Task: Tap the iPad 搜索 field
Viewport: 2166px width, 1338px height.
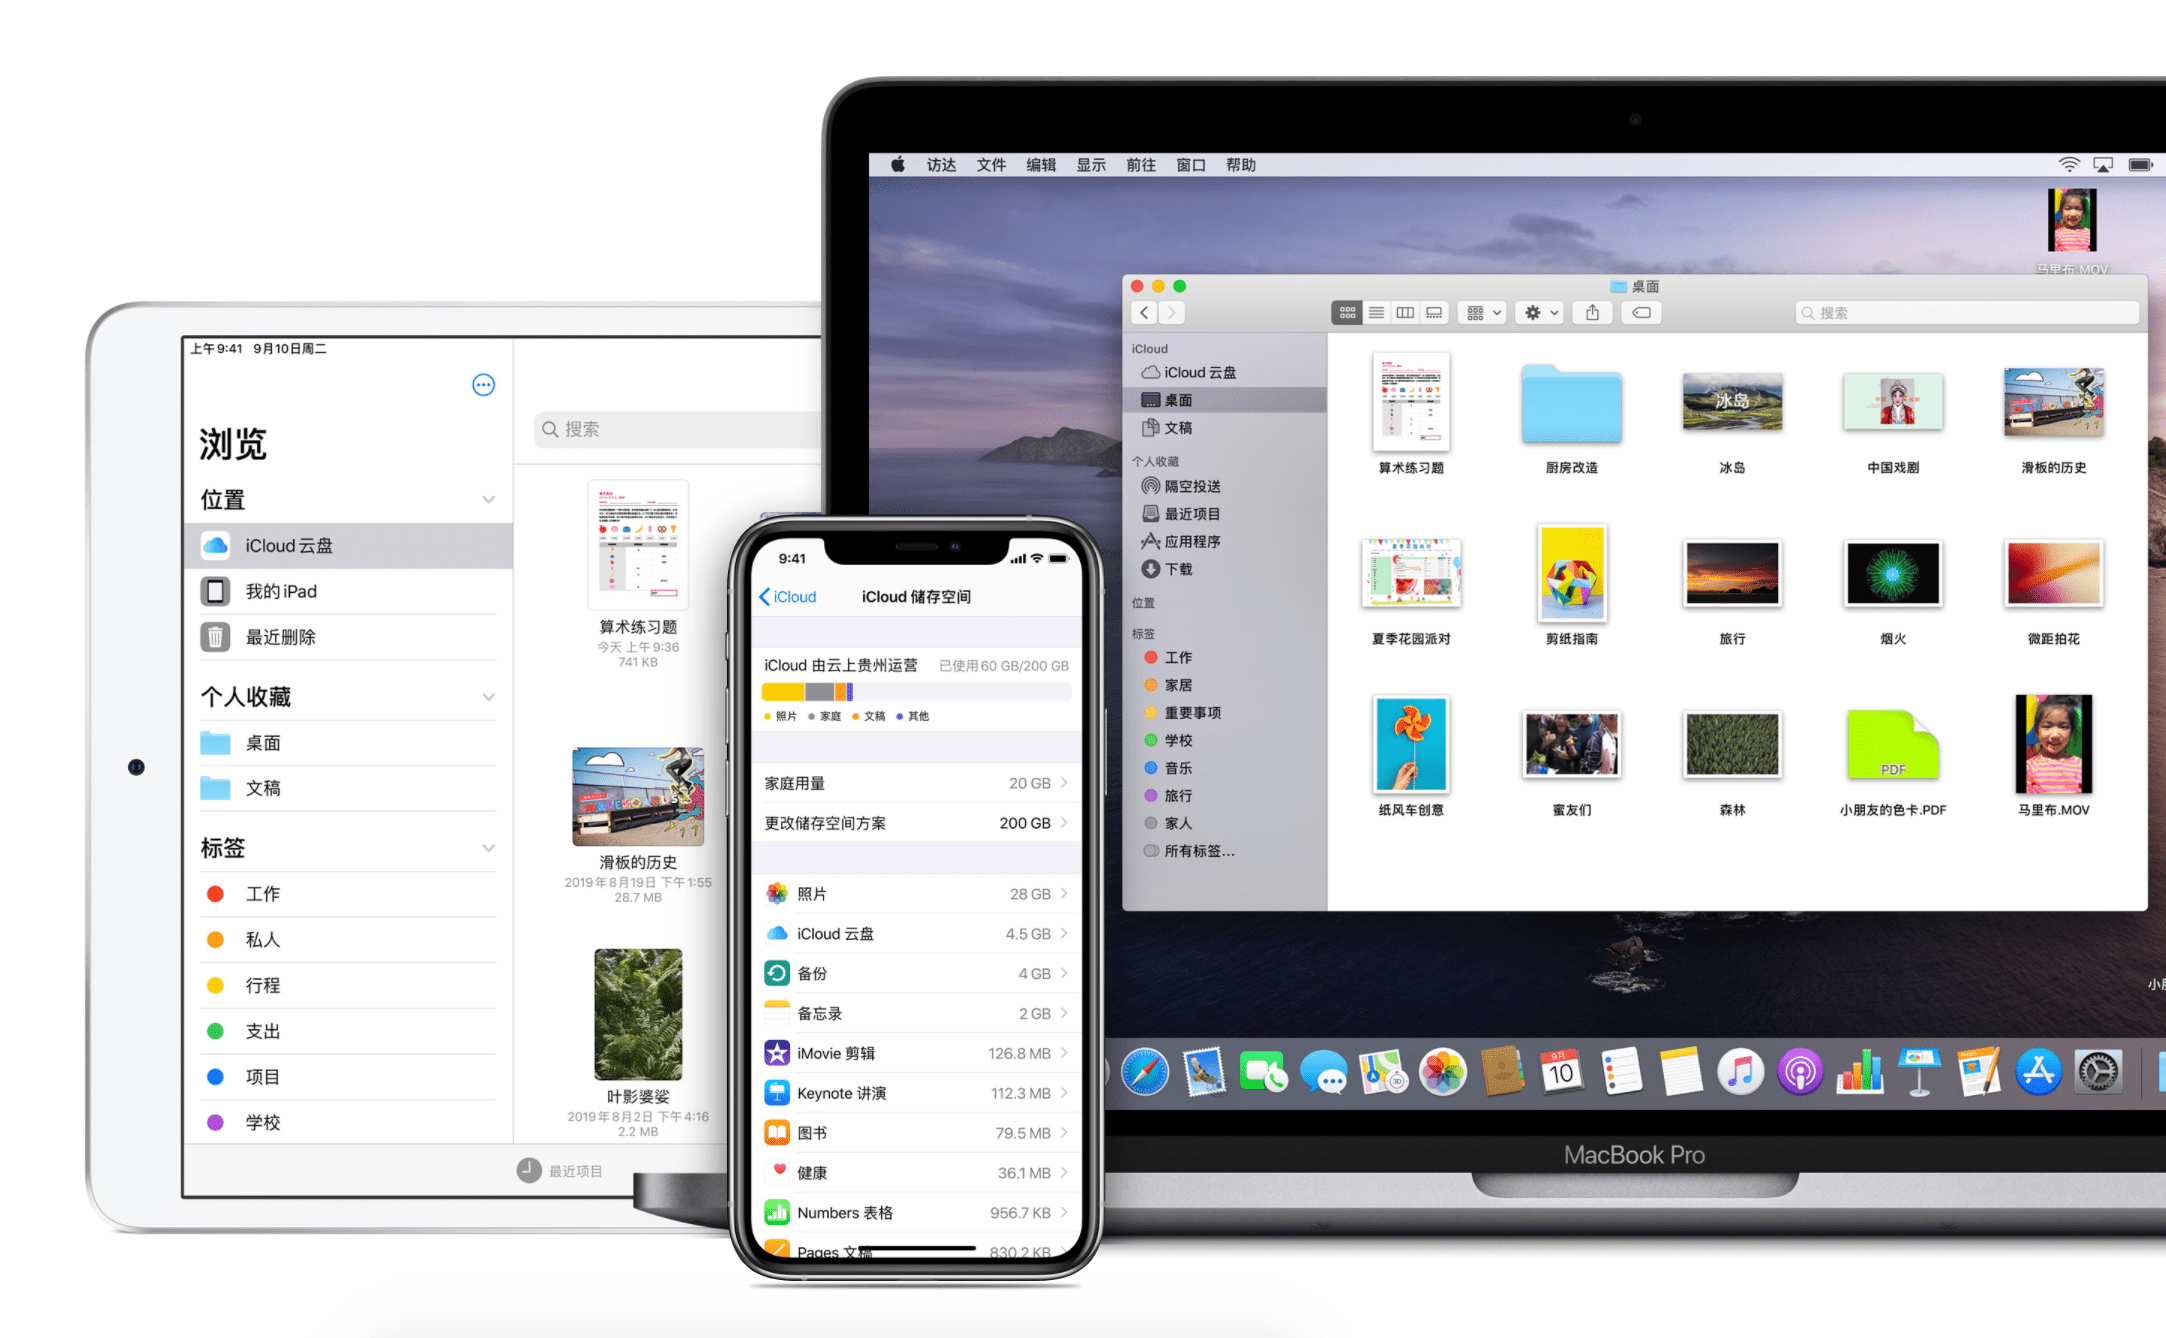Action: [x=678, y=429]
